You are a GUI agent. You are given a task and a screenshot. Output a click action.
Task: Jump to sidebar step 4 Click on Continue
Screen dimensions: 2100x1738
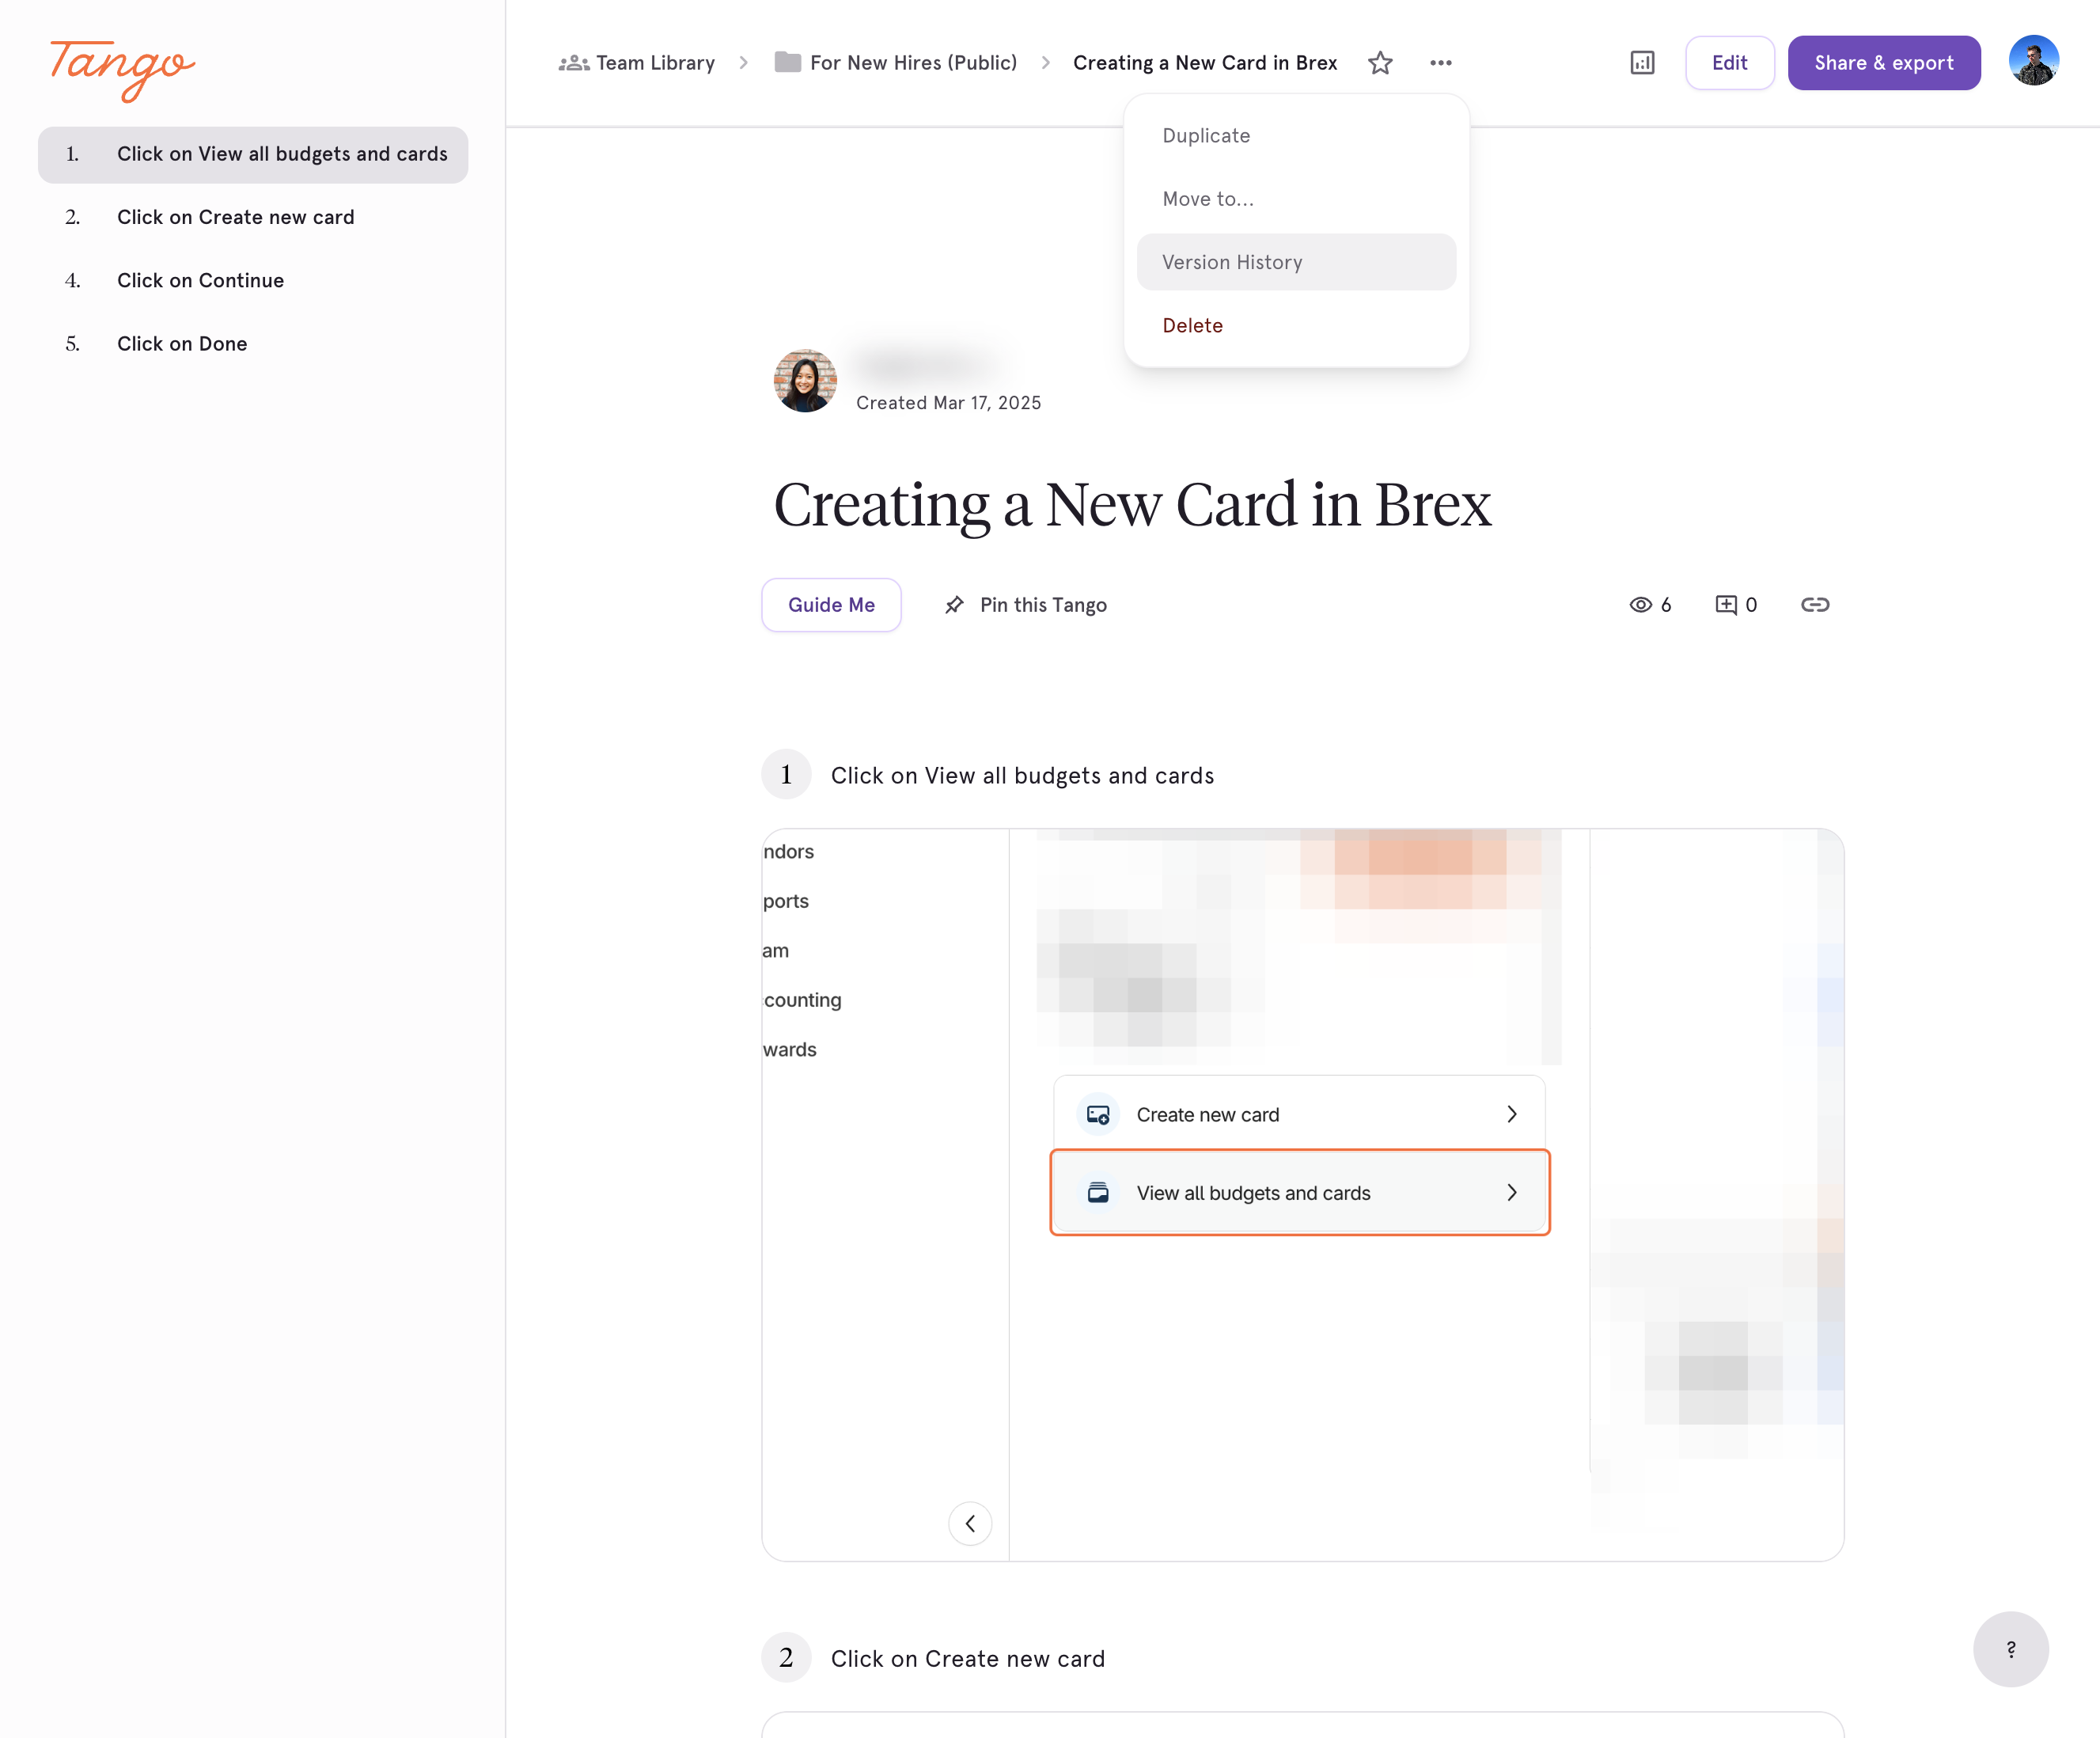pos(253,280)
